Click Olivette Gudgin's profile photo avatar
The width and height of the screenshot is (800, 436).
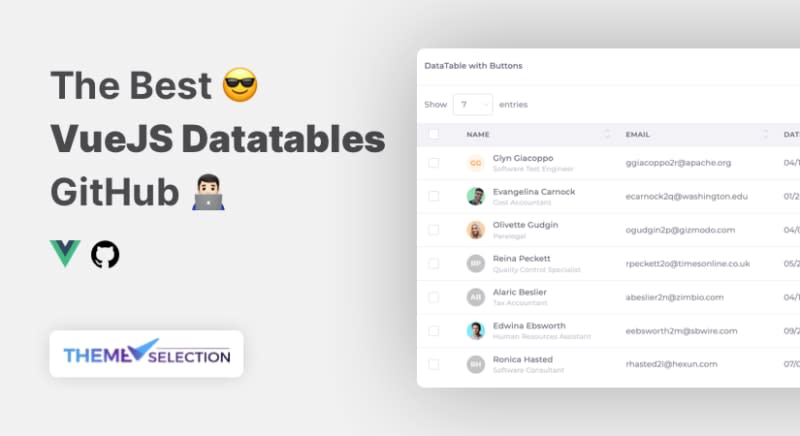click(x=476, y=230)
